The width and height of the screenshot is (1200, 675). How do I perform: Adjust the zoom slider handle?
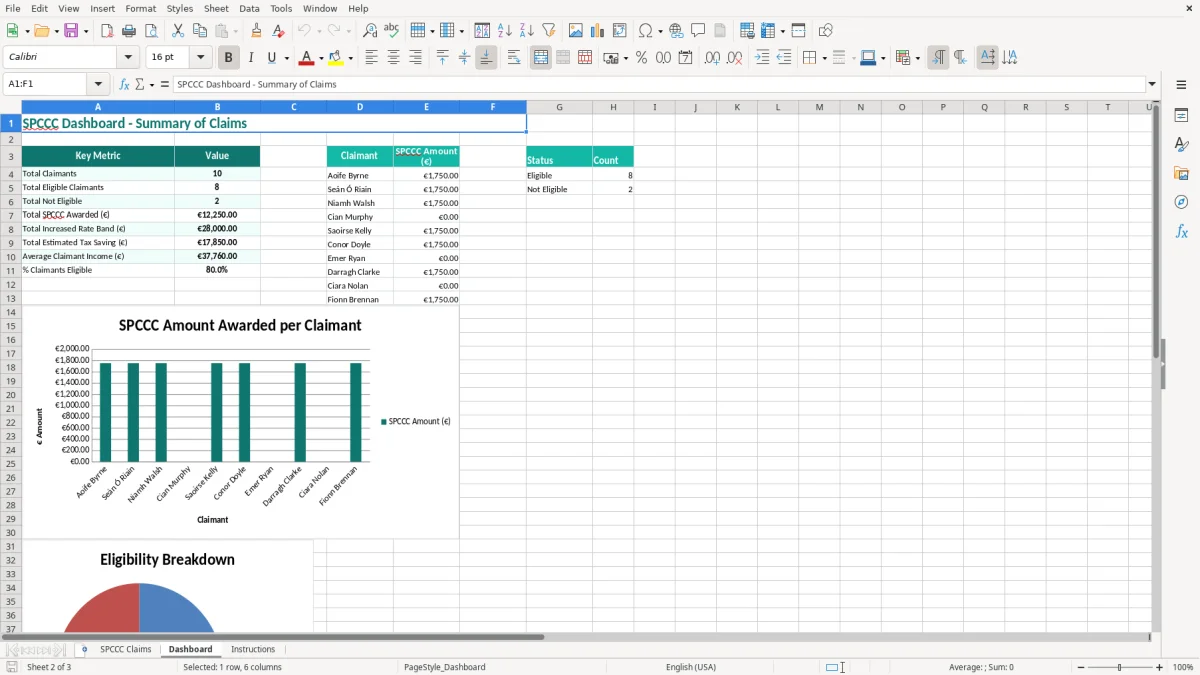[x=1120, y=667]
